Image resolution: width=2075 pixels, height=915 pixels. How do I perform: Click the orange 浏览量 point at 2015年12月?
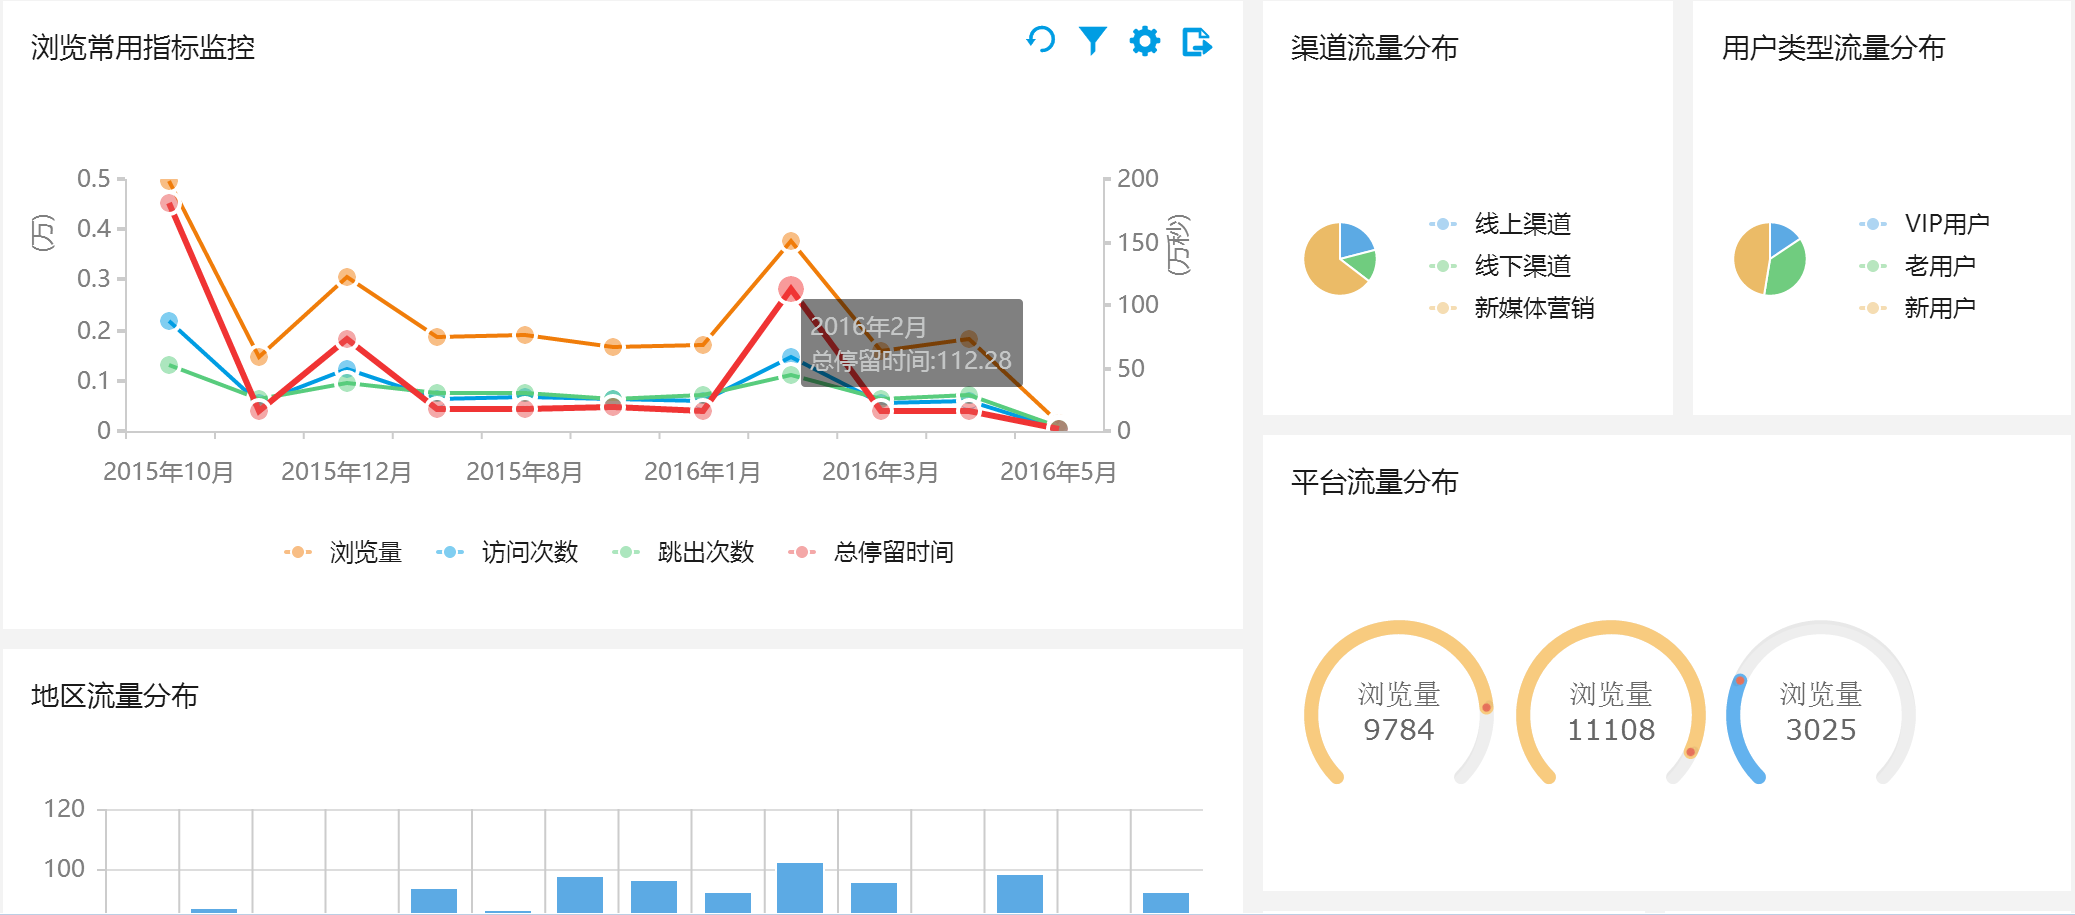[347, 277]
